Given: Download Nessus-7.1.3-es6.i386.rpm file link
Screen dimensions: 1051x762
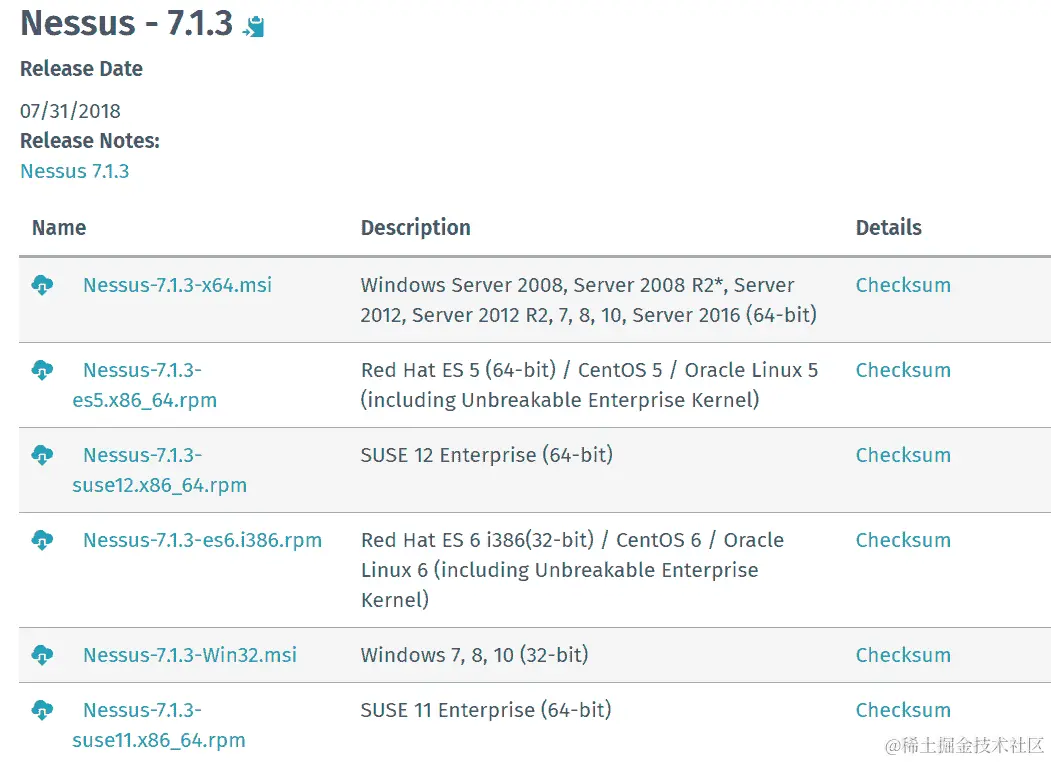Looking at the screenshot, I should click(x=202, y=540).
